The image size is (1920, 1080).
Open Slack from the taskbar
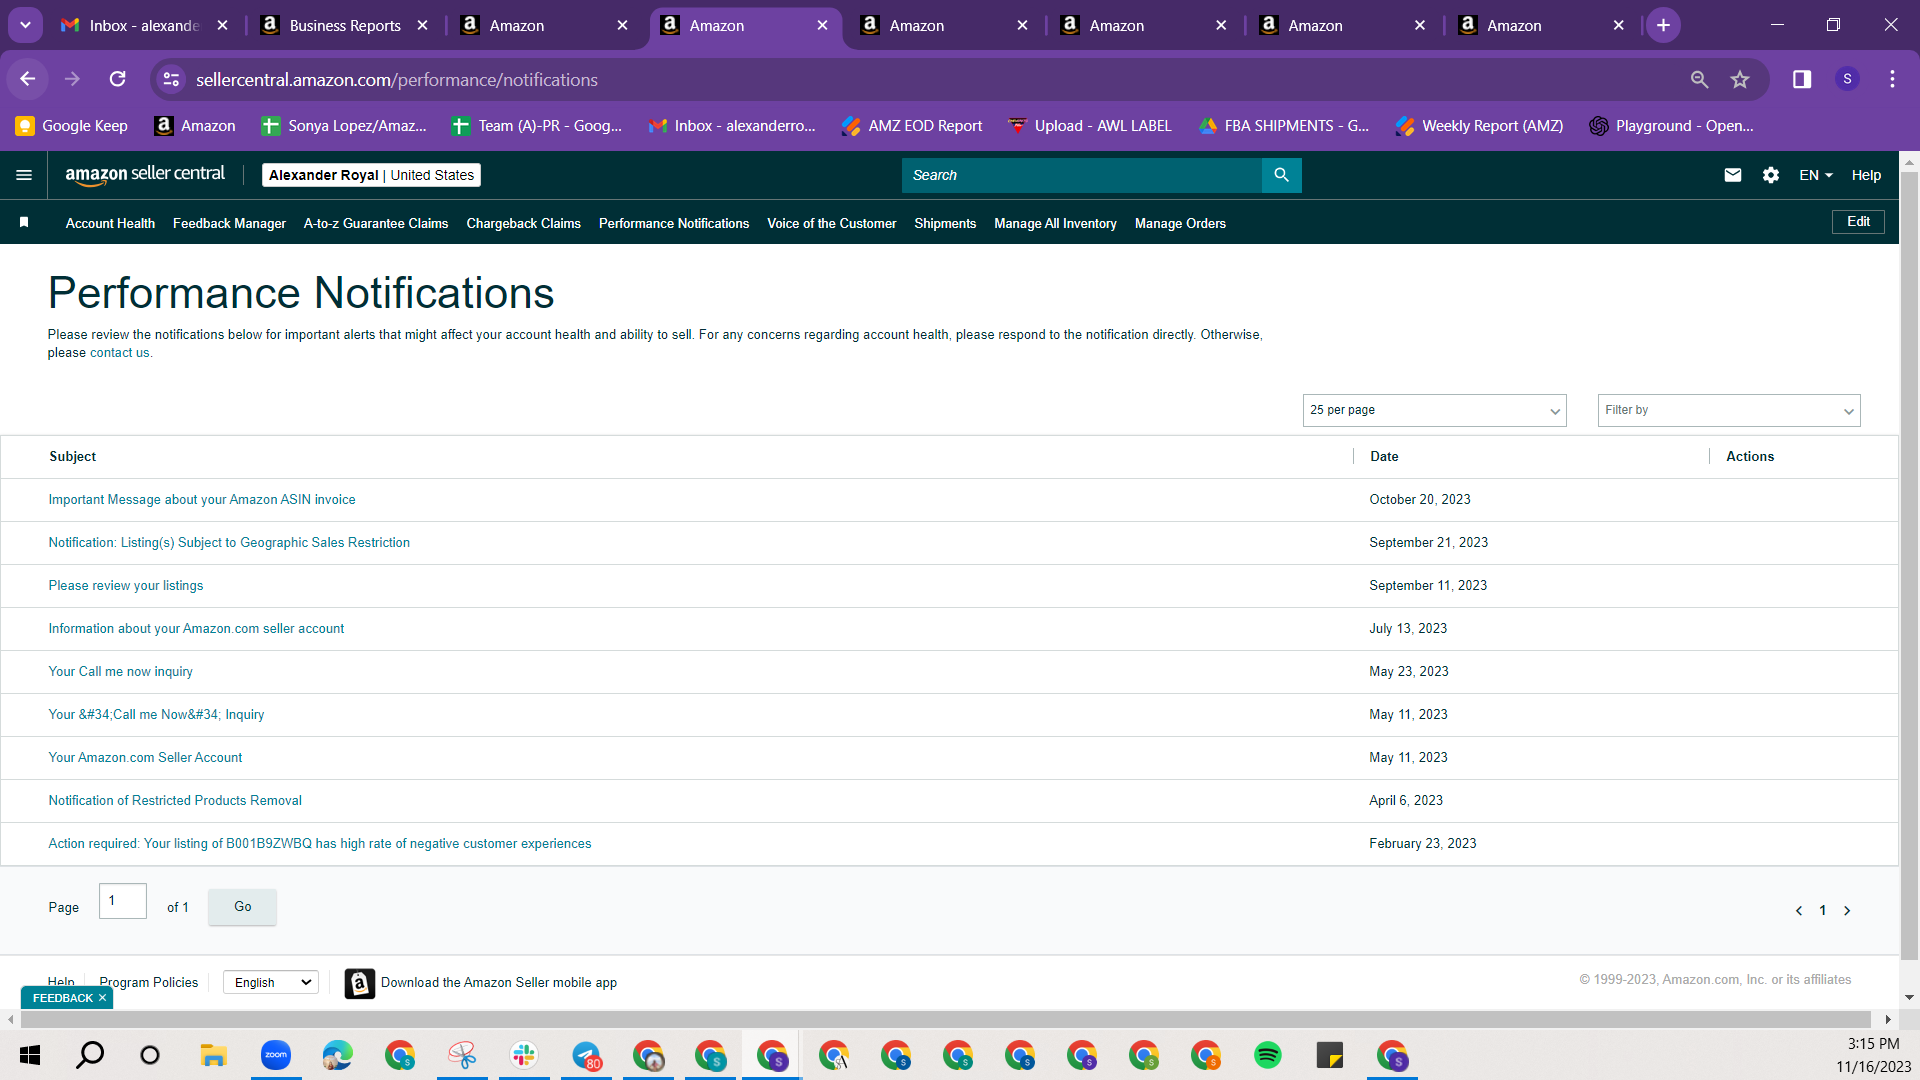coord(524,1055)
